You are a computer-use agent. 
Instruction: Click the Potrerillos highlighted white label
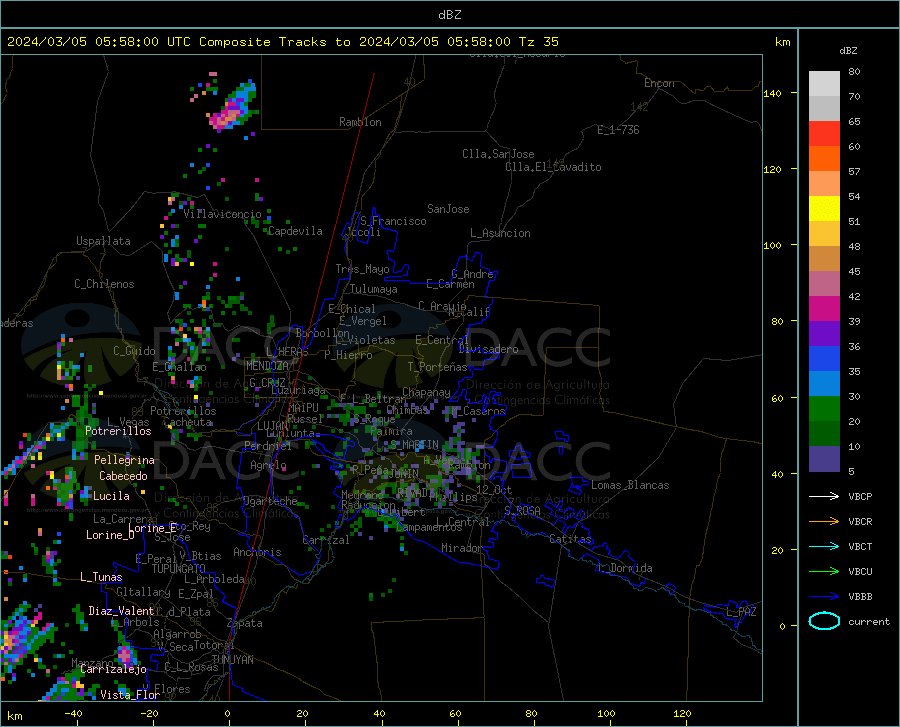tap(118, 431)
